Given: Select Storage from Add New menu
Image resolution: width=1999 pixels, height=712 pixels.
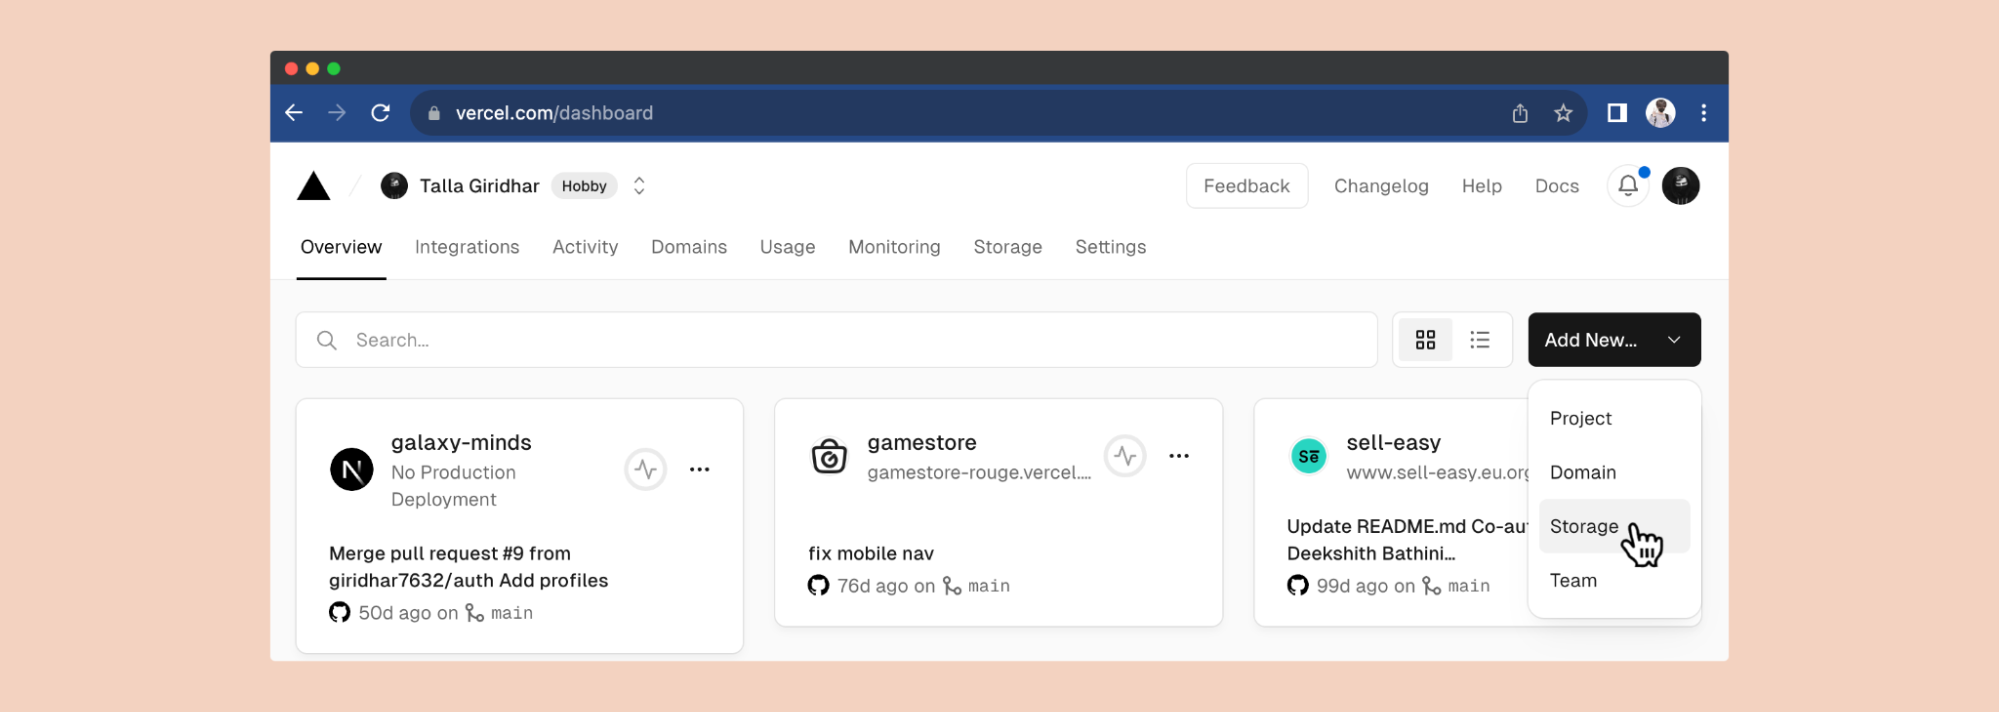Looking at the screenshot, I should [1614, 526].
